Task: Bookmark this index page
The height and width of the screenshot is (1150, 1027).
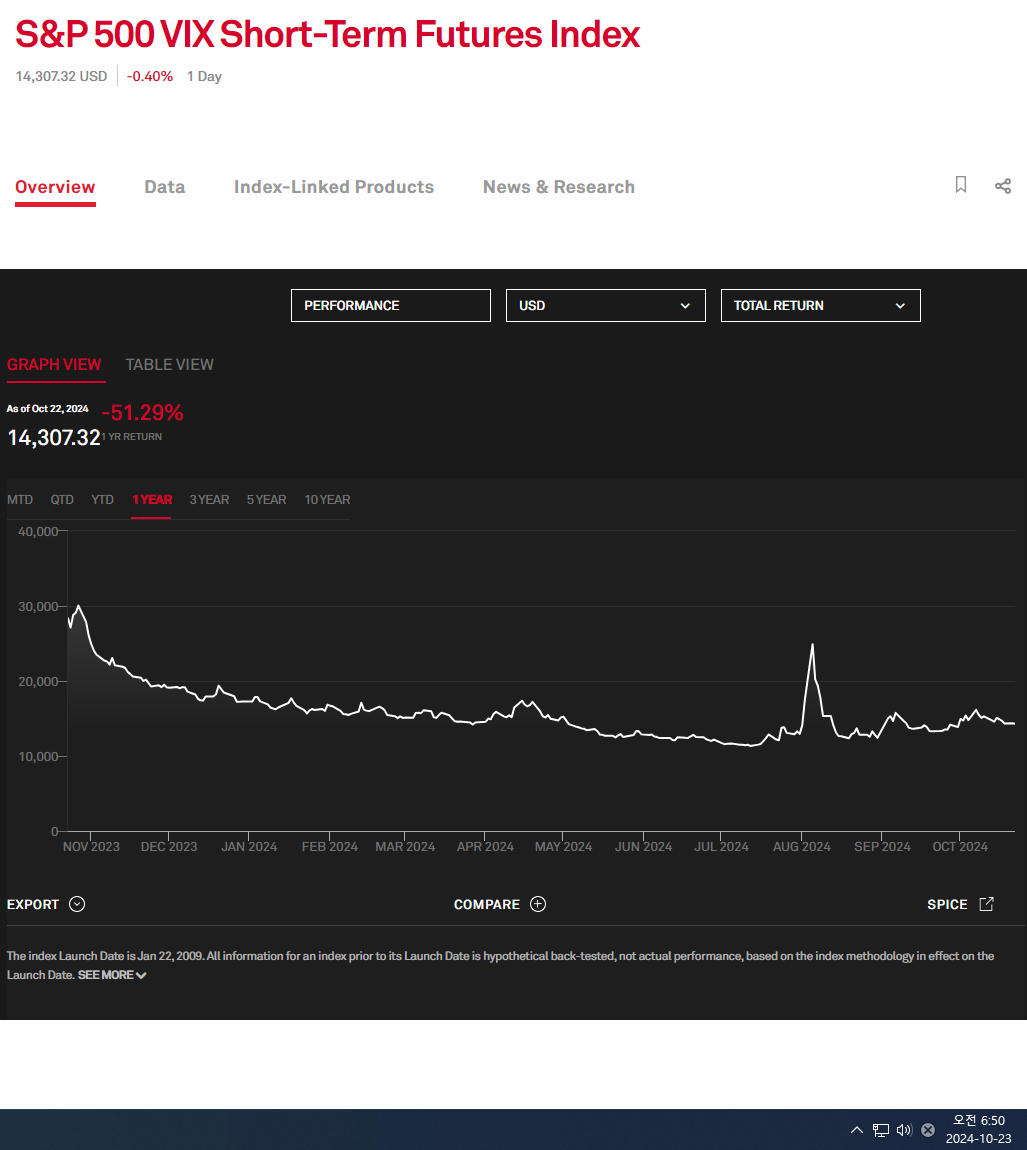Action: click(960, 185)
